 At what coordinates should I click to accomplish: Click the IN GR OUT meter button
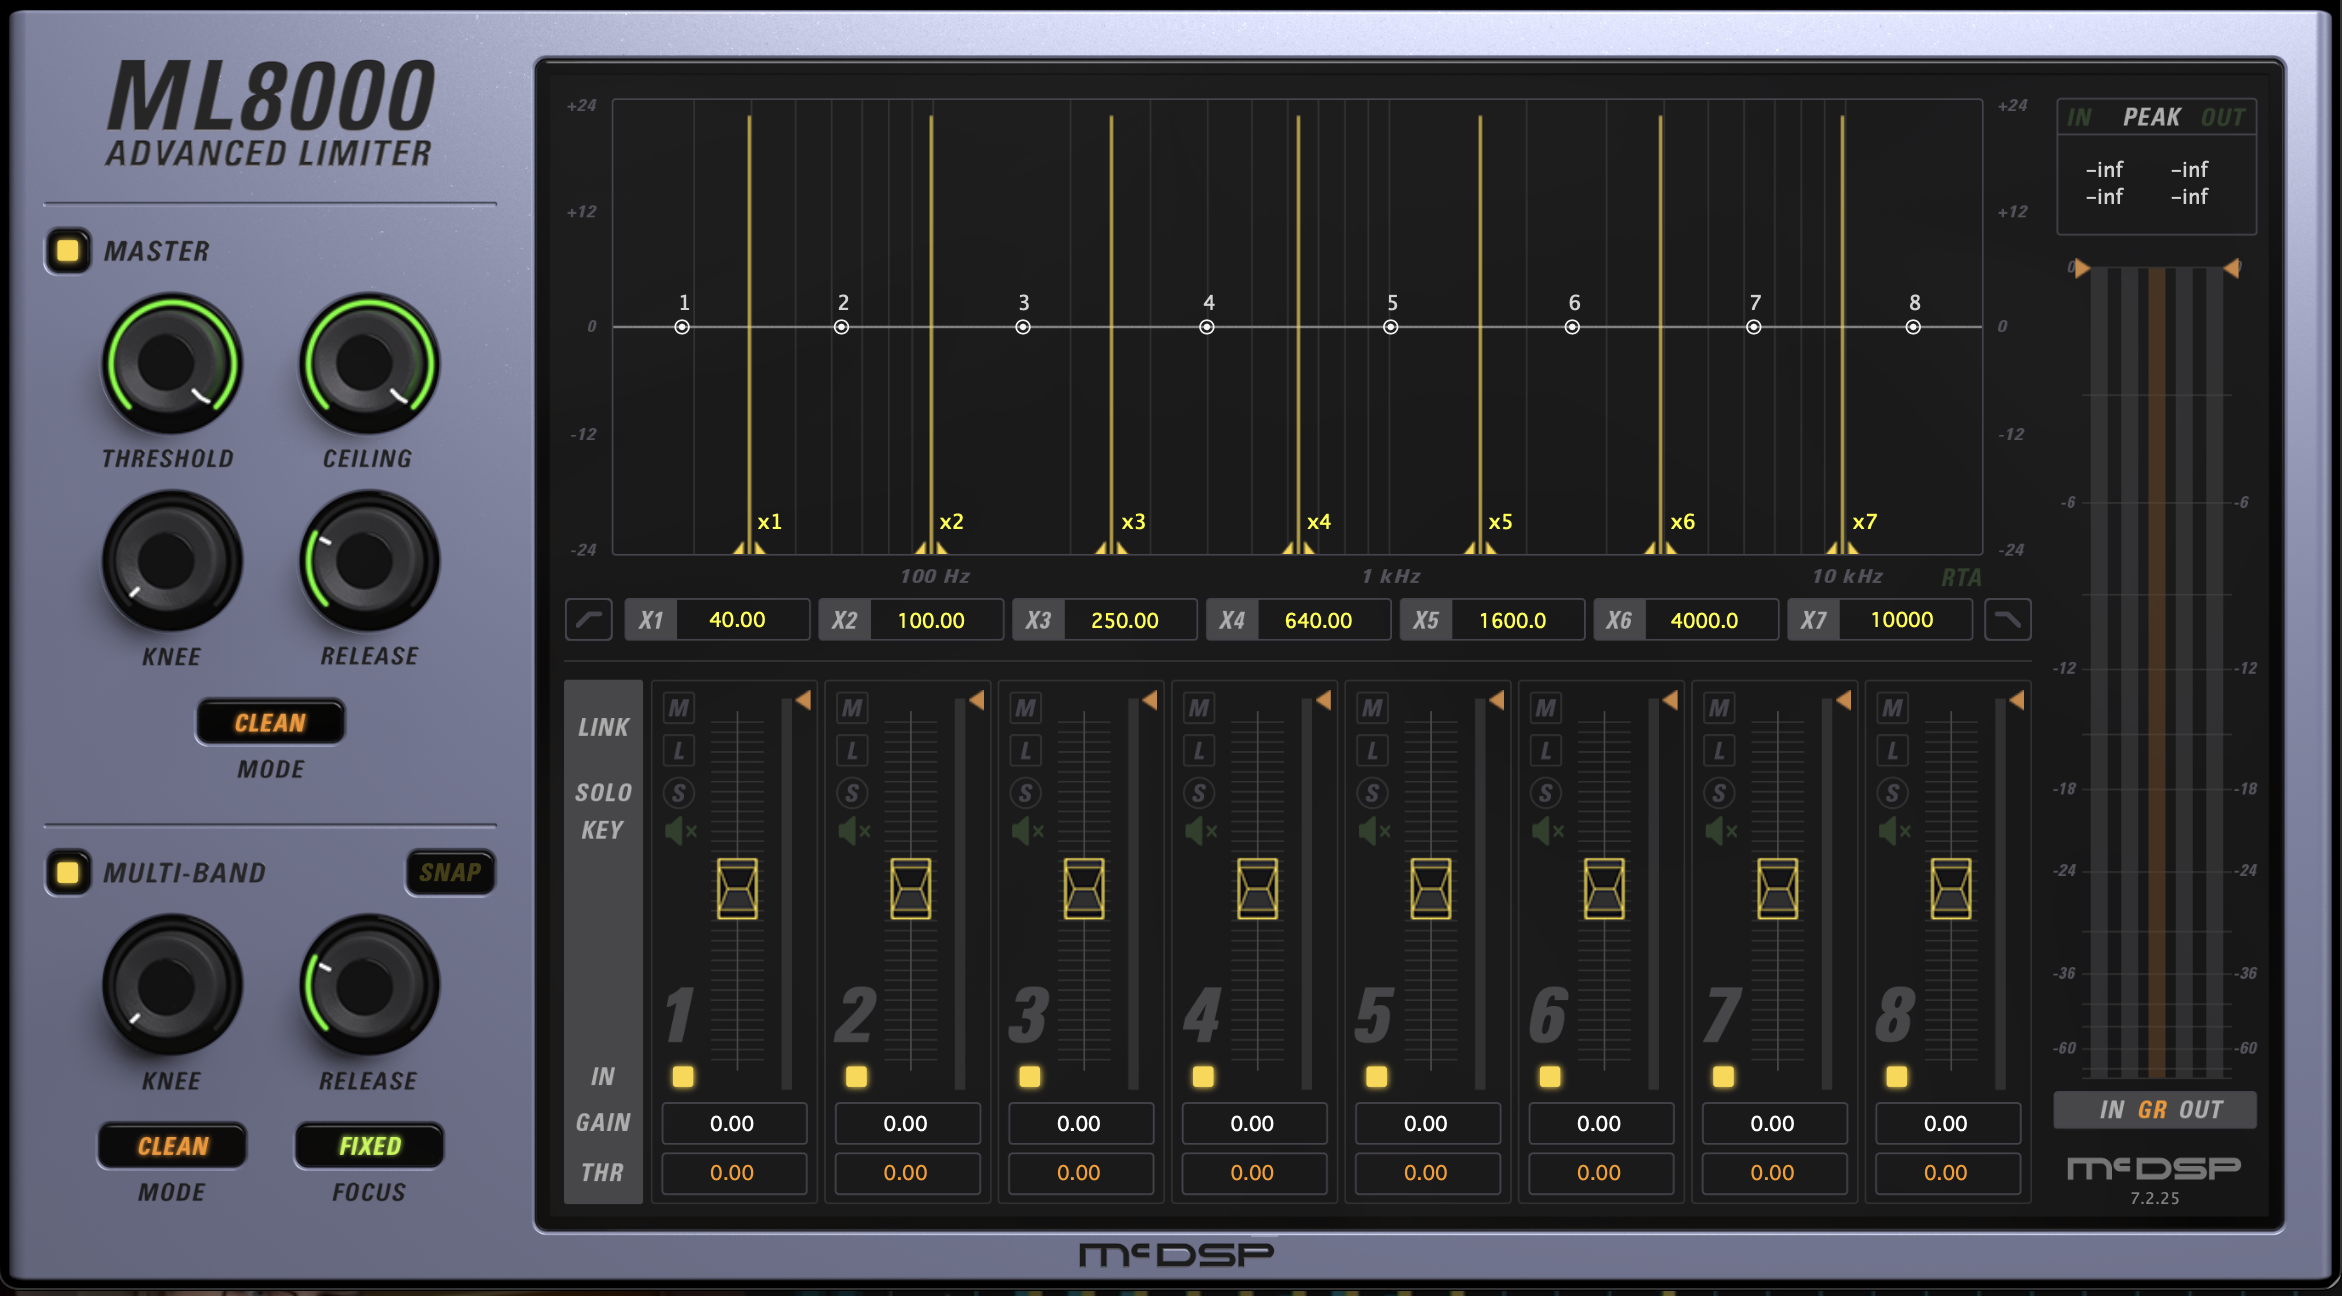coord(2156,1110)
